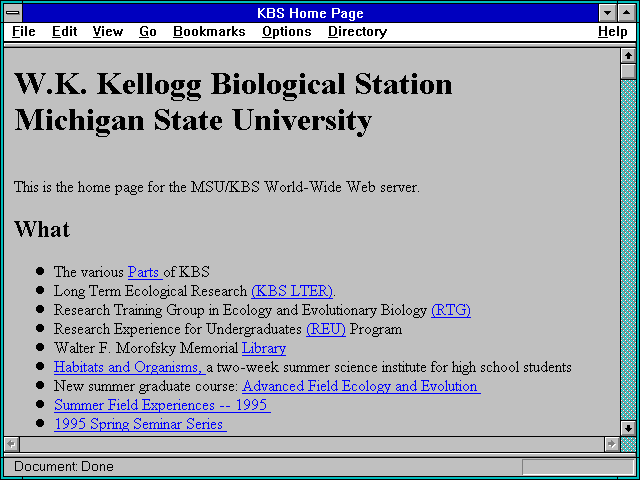Viewport: 640px width, 480px height.
Task: Follow the Habitats and Organisms link
Action: 129,367
